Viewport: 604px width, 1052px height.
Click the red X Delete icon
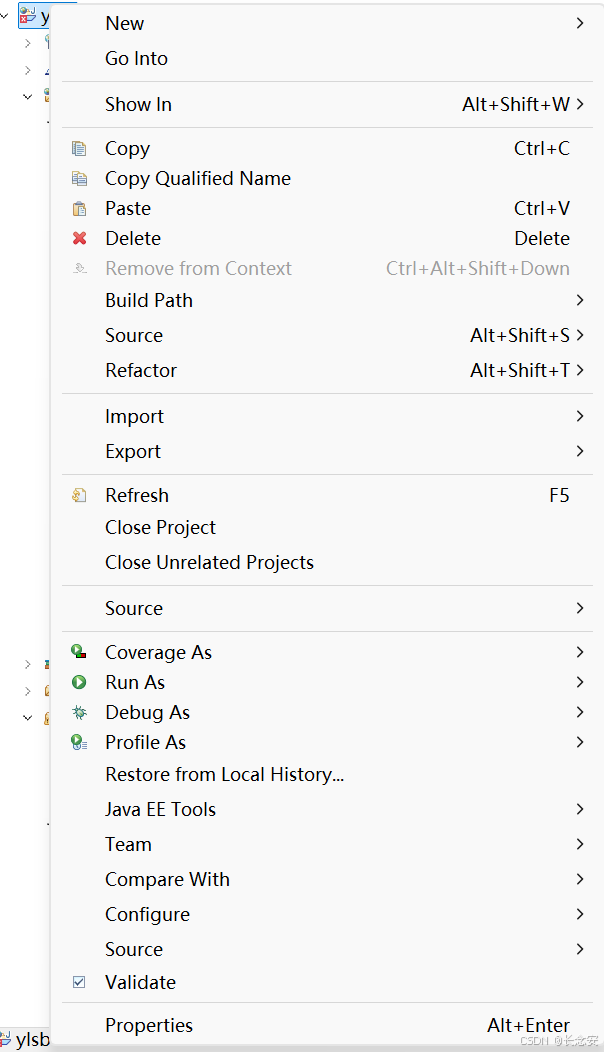pyautogui.click(x=79, y=238)
